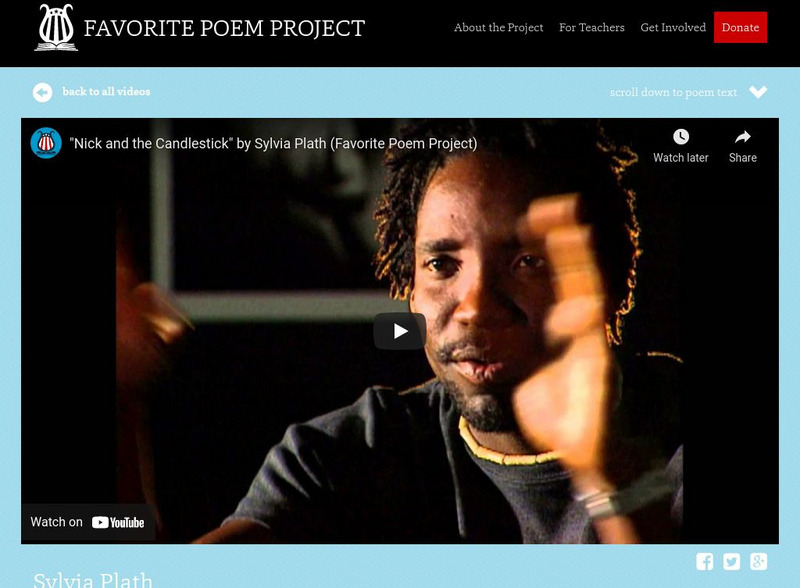
Task: Follow the back to all videos link
Action: pos(106,91)
